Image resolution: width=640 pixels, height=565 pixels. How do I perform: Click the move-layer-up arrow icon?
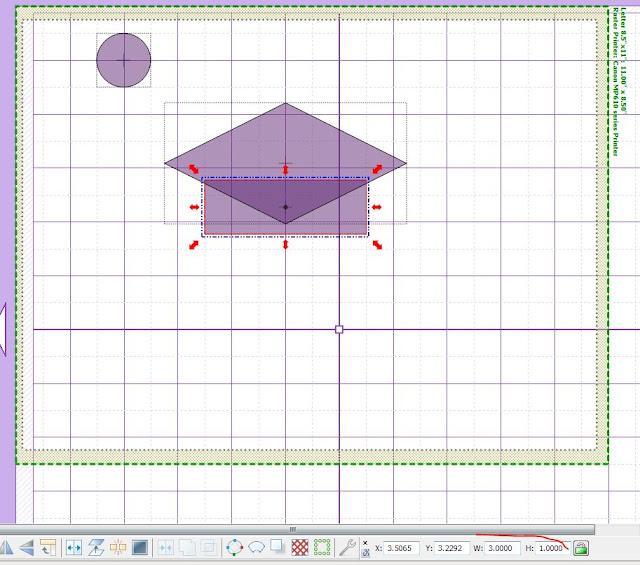click(x=96, y=547)
